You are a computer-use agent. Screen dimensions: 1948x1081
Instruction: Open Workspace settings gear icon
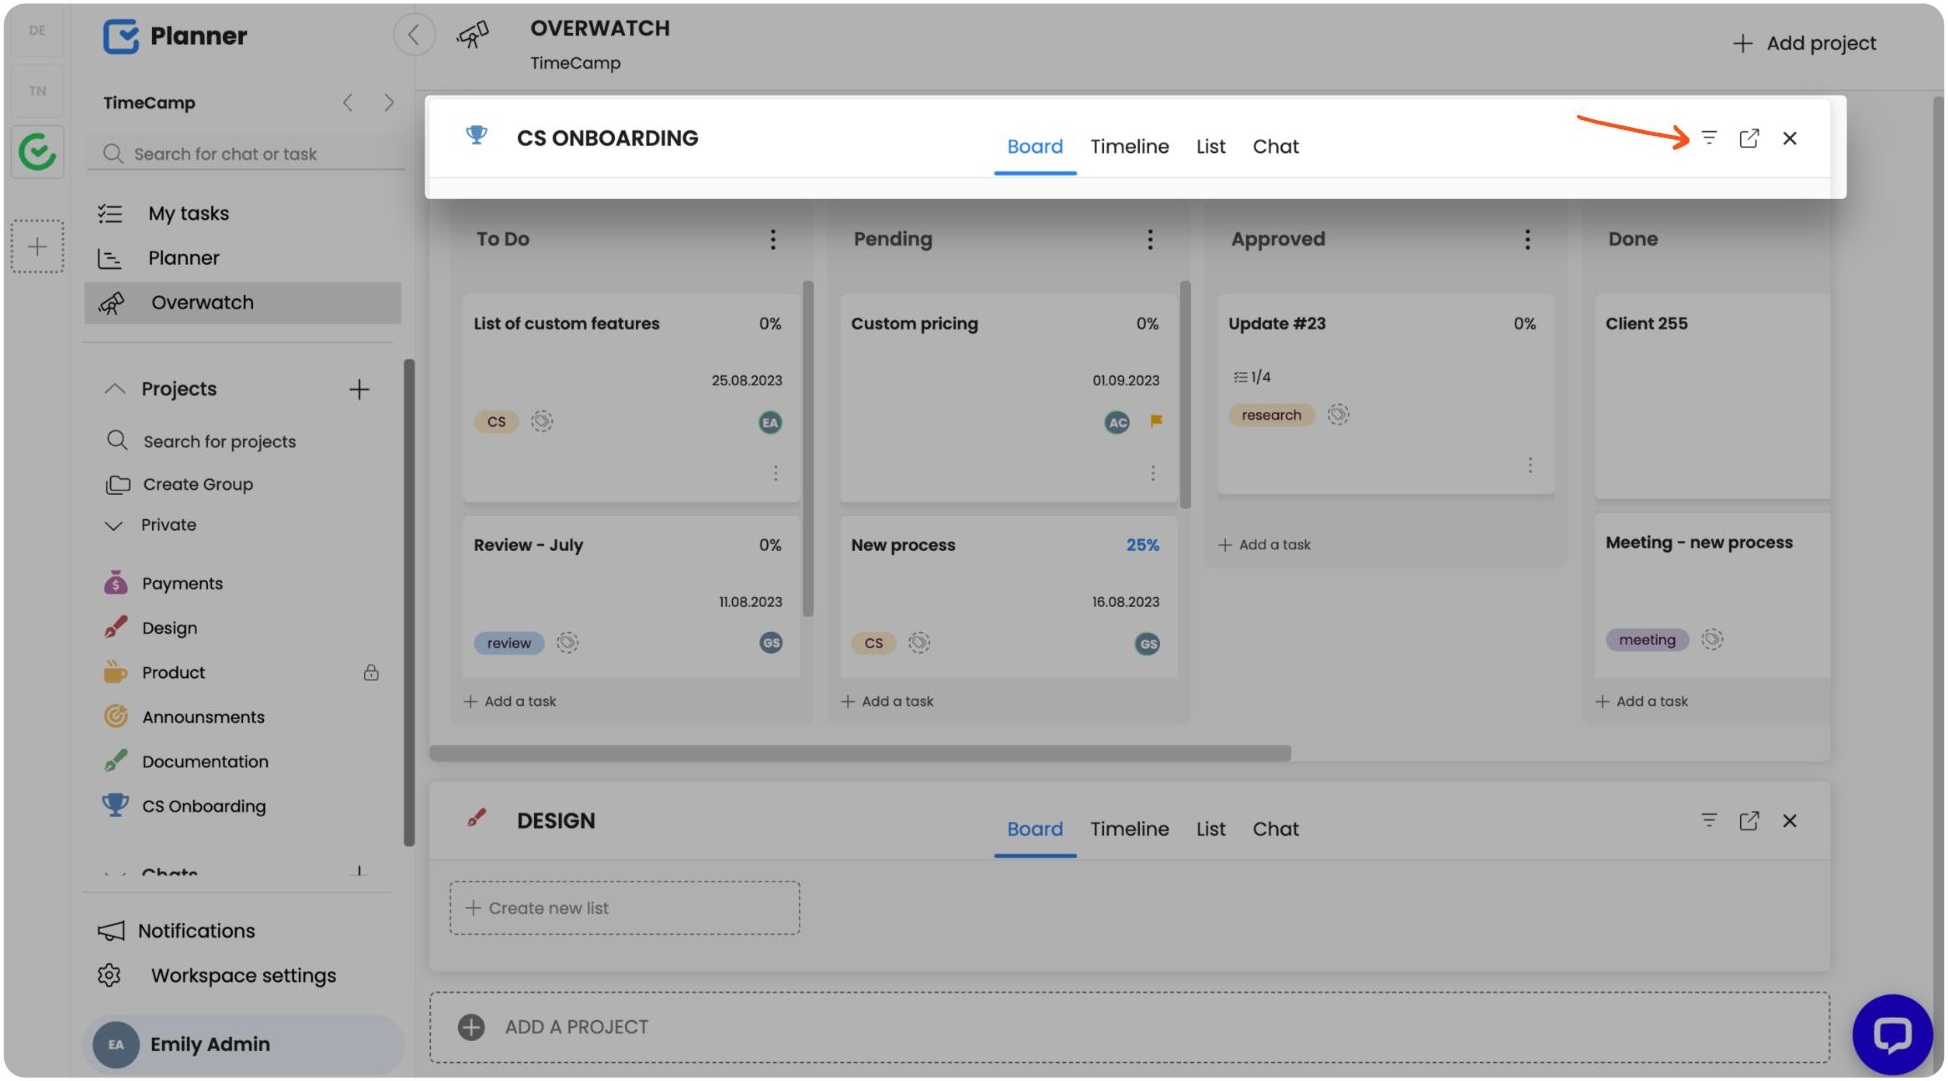pyautogui.click(x=110, y=975)
